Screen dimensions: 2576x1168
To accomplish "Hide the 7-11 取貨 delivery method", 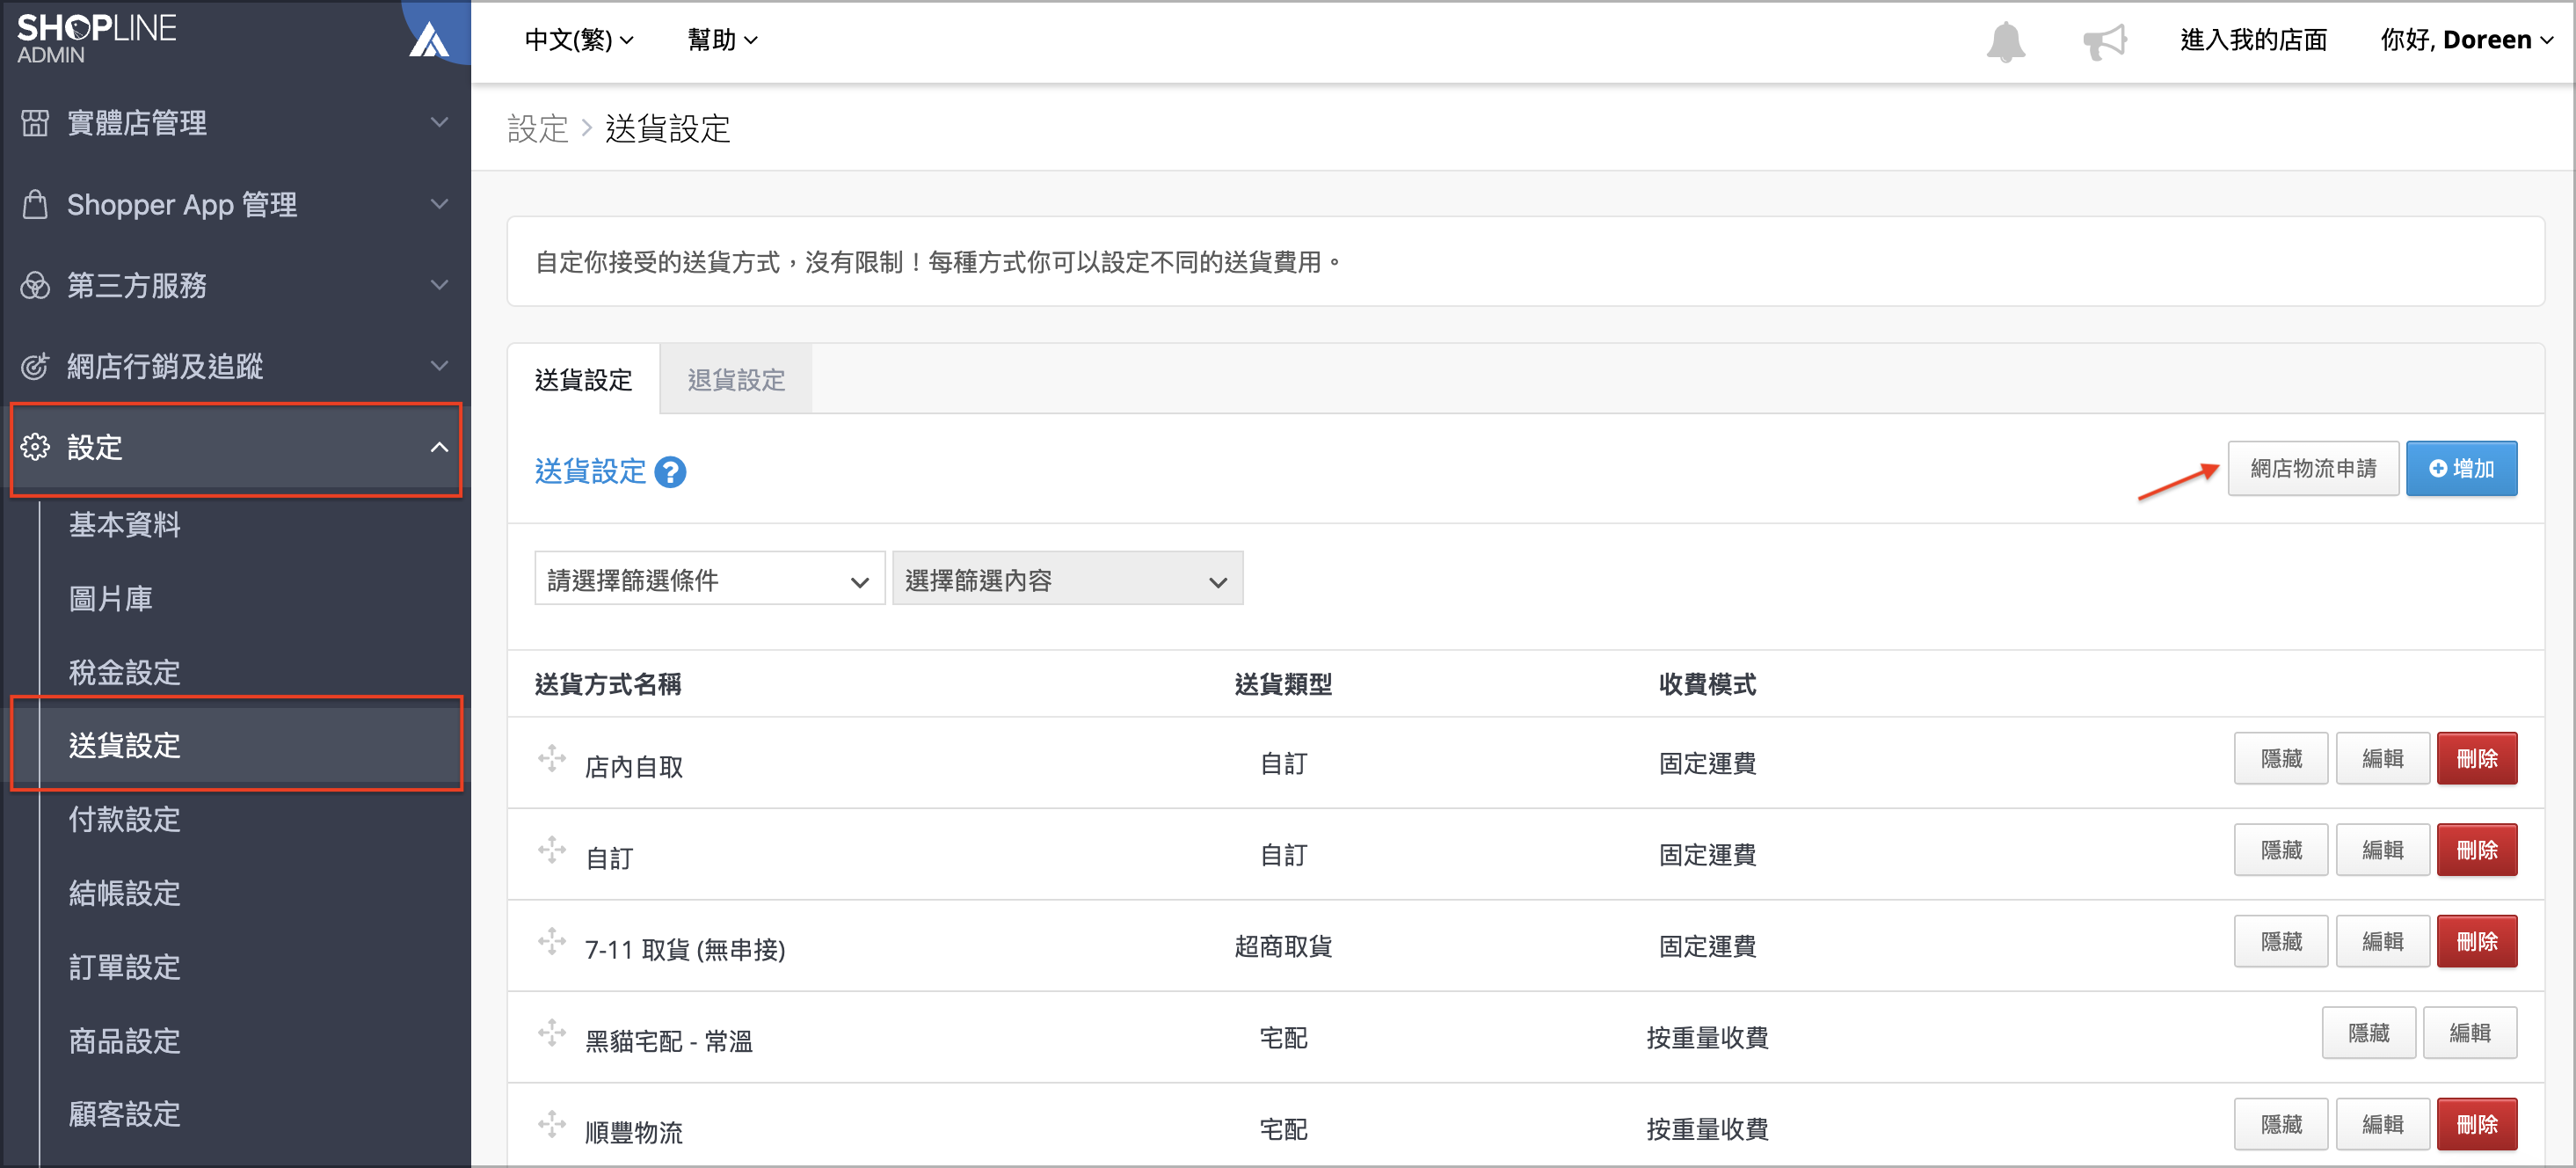I will [x=2281, y=941].
